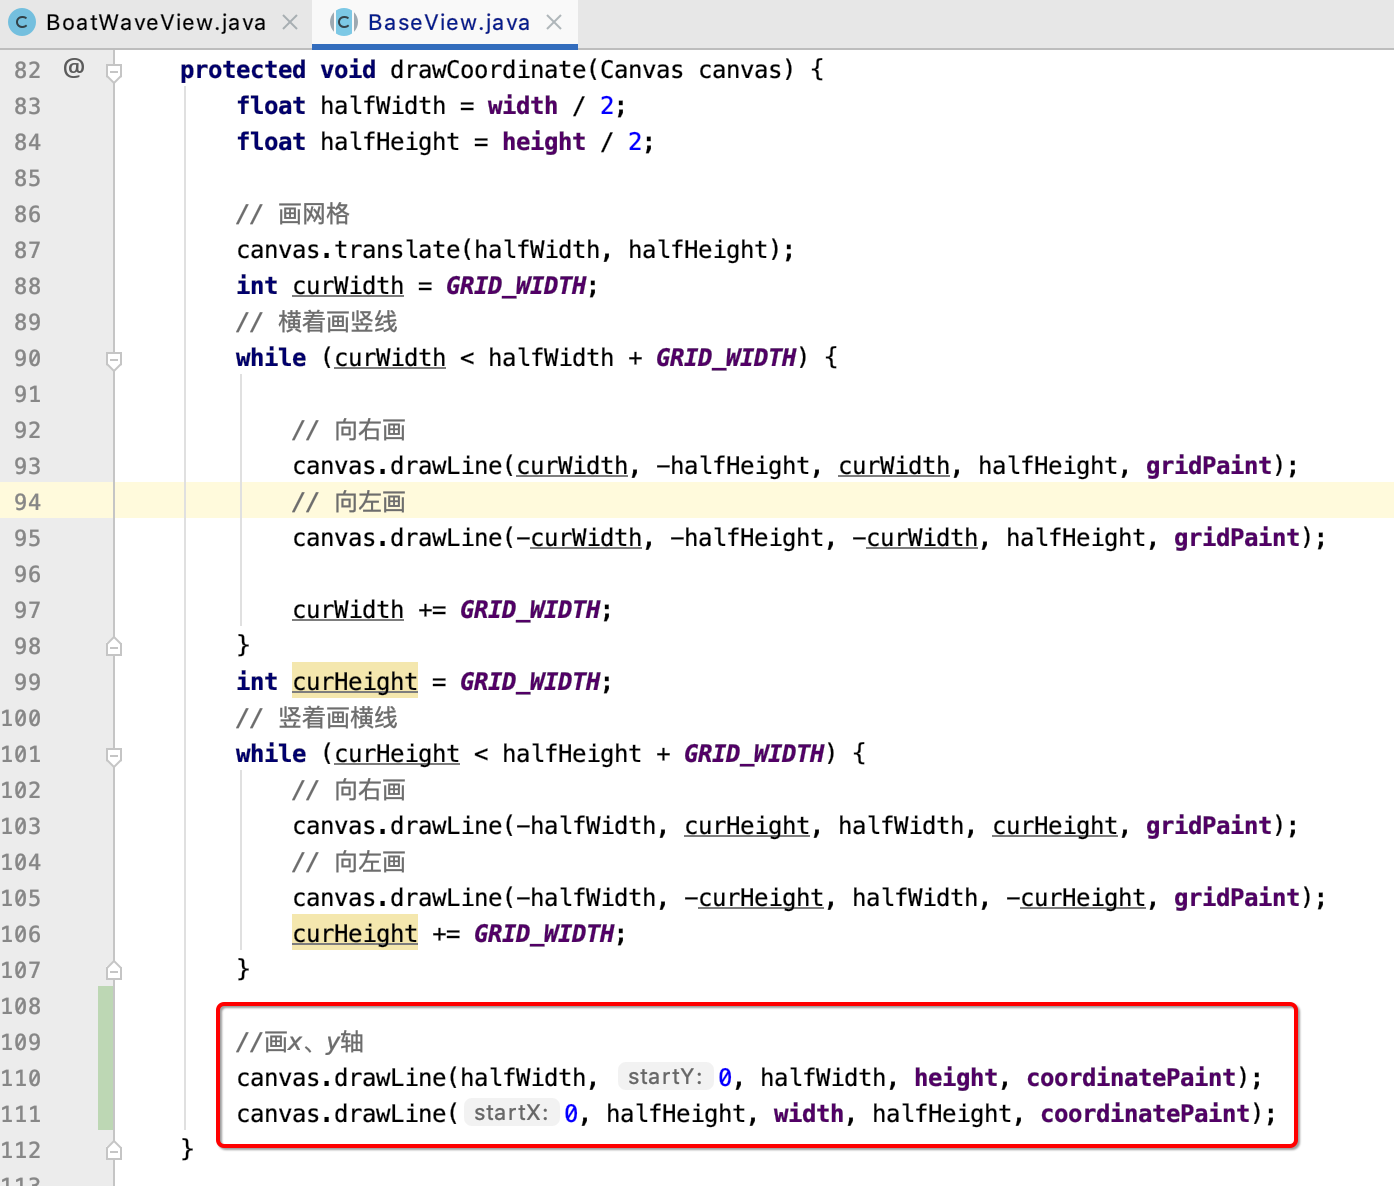Click curWidth on line 97
This screenshot has height=1186, width=1394.
tap(348, 610)
